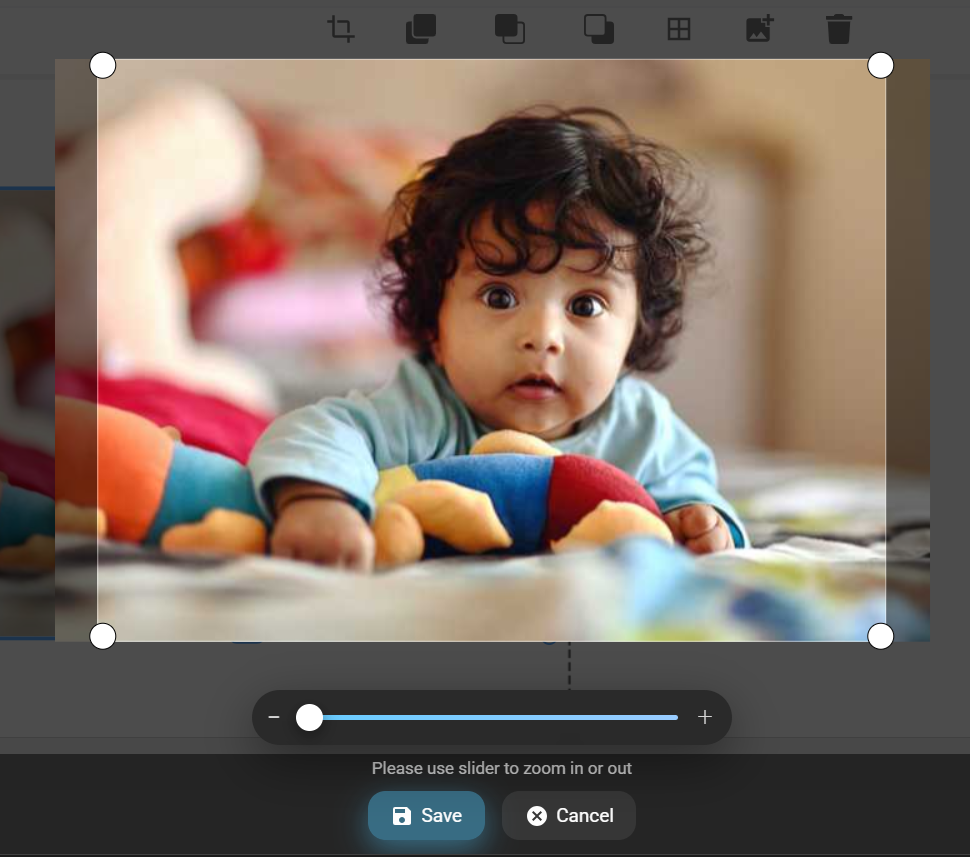Image resolution: width=970 pixels, height=857 pixels.
Task: Cancel the crop operation
Action: click(x=569, y=815)
